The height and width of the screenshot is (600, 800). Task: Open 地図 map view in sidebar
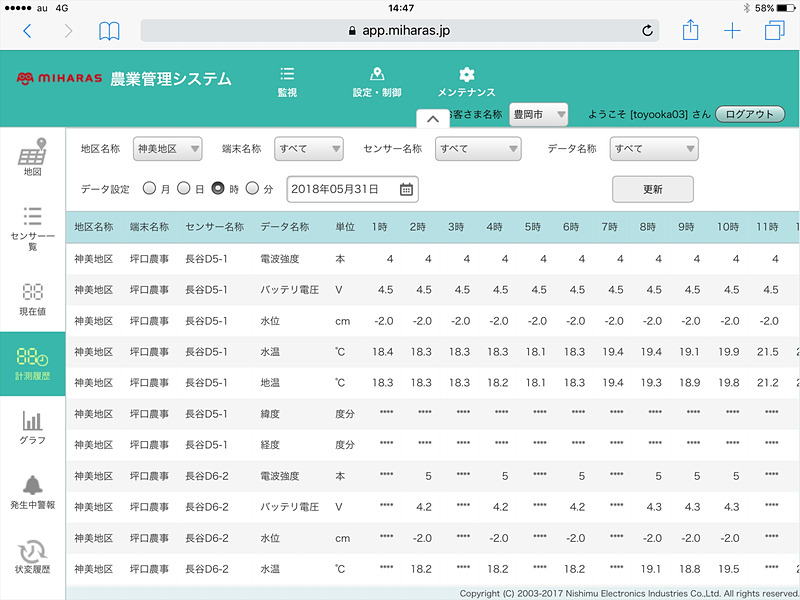point(33,157)
